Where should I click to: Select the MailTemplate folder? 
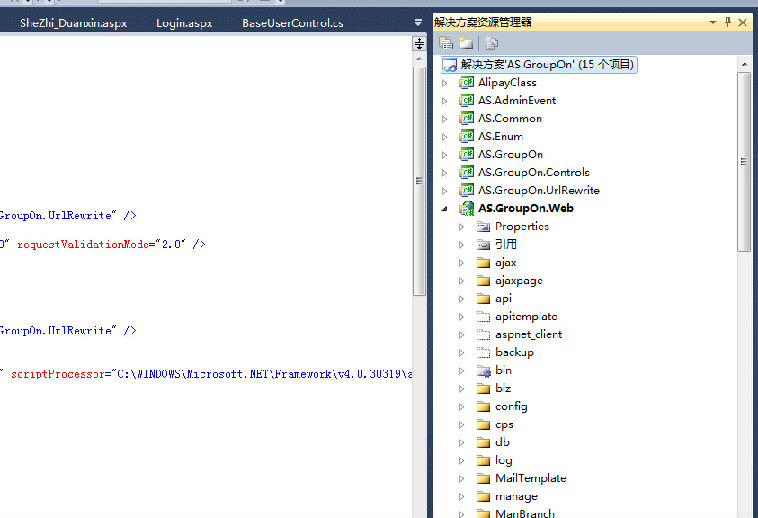(530, 478)
